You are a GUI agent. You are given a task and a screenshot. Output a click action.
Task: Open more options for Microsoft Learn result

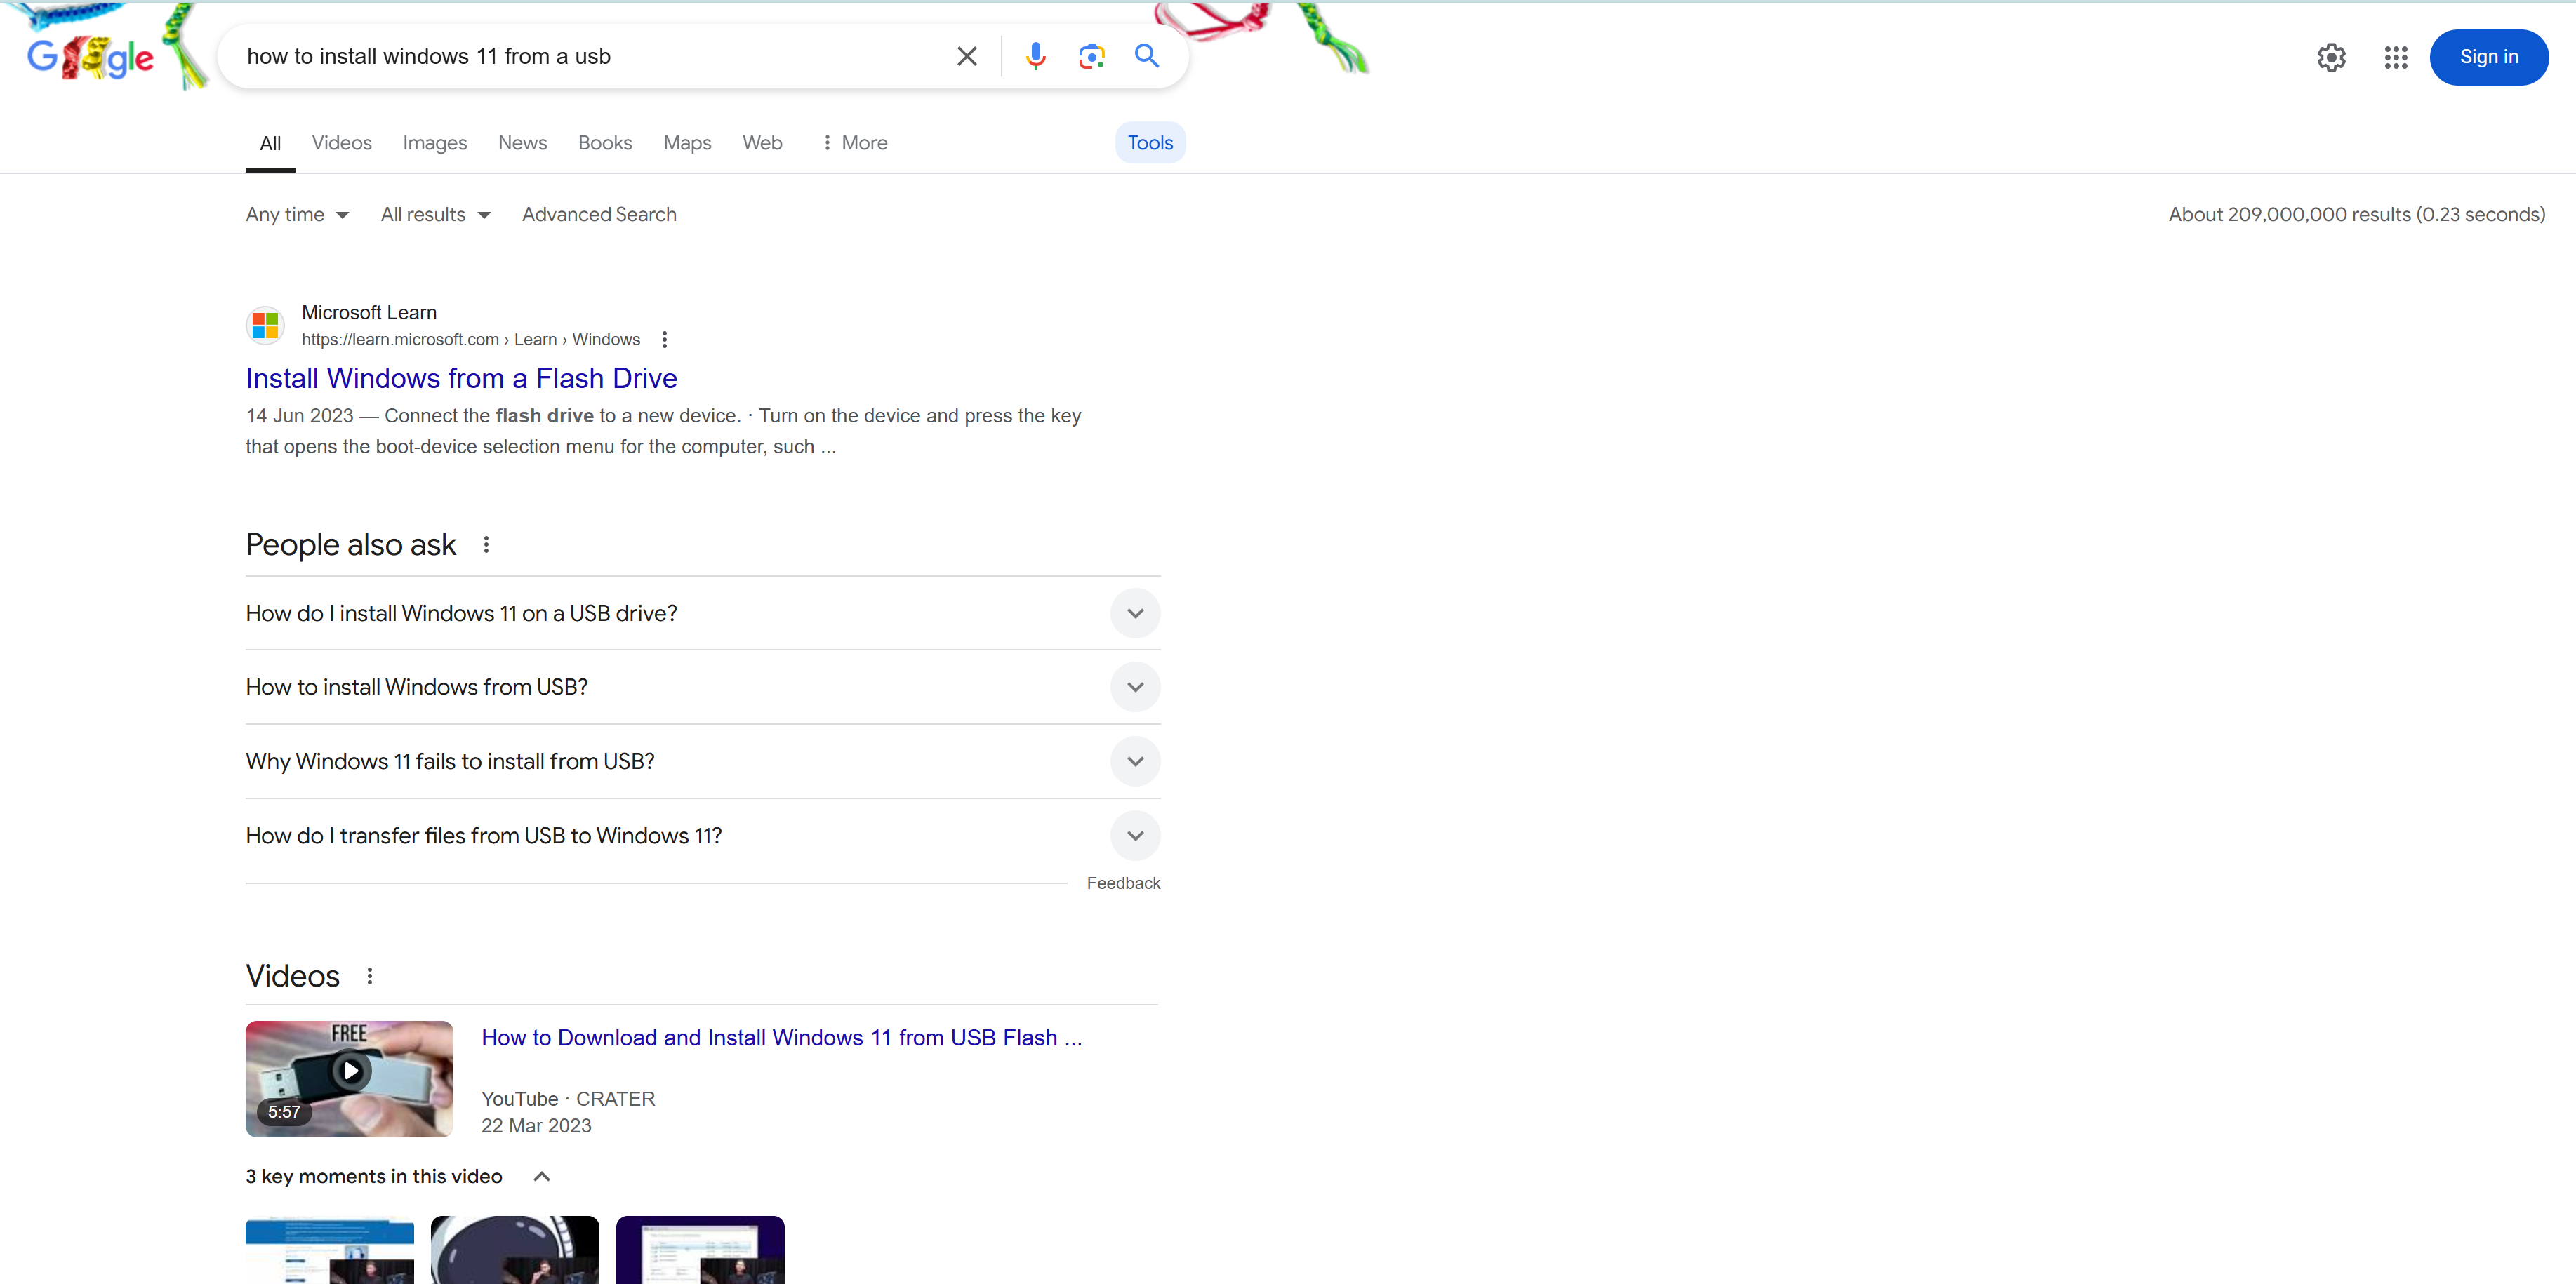point(664,340)
